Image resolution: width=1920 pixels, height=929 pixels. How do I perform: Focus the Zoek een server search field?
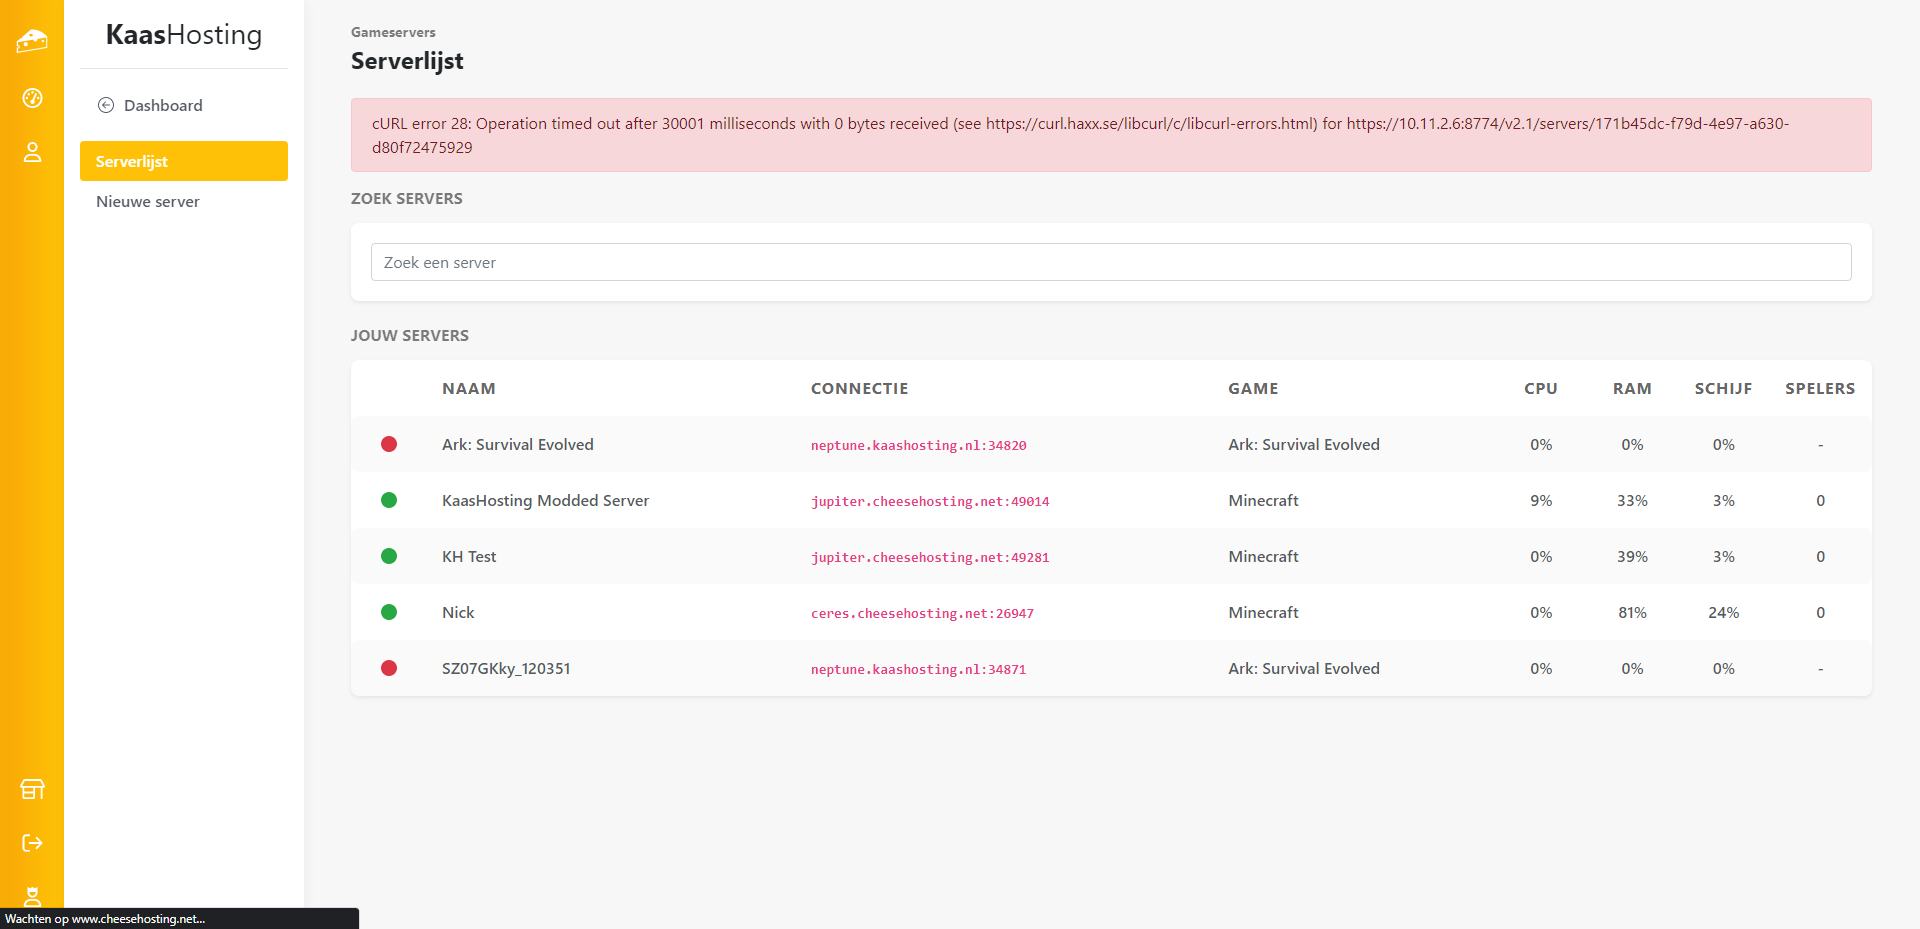click(1110, 262)
